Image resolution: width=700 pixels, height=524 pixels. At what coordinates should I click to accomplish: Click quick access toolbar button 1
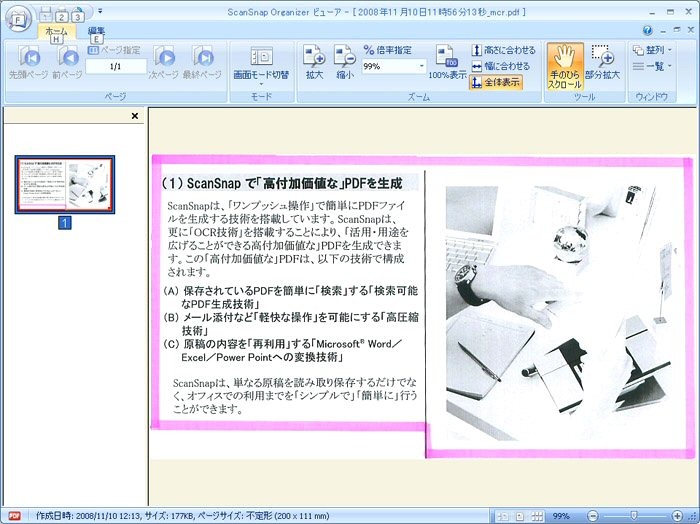click(46, 17)
